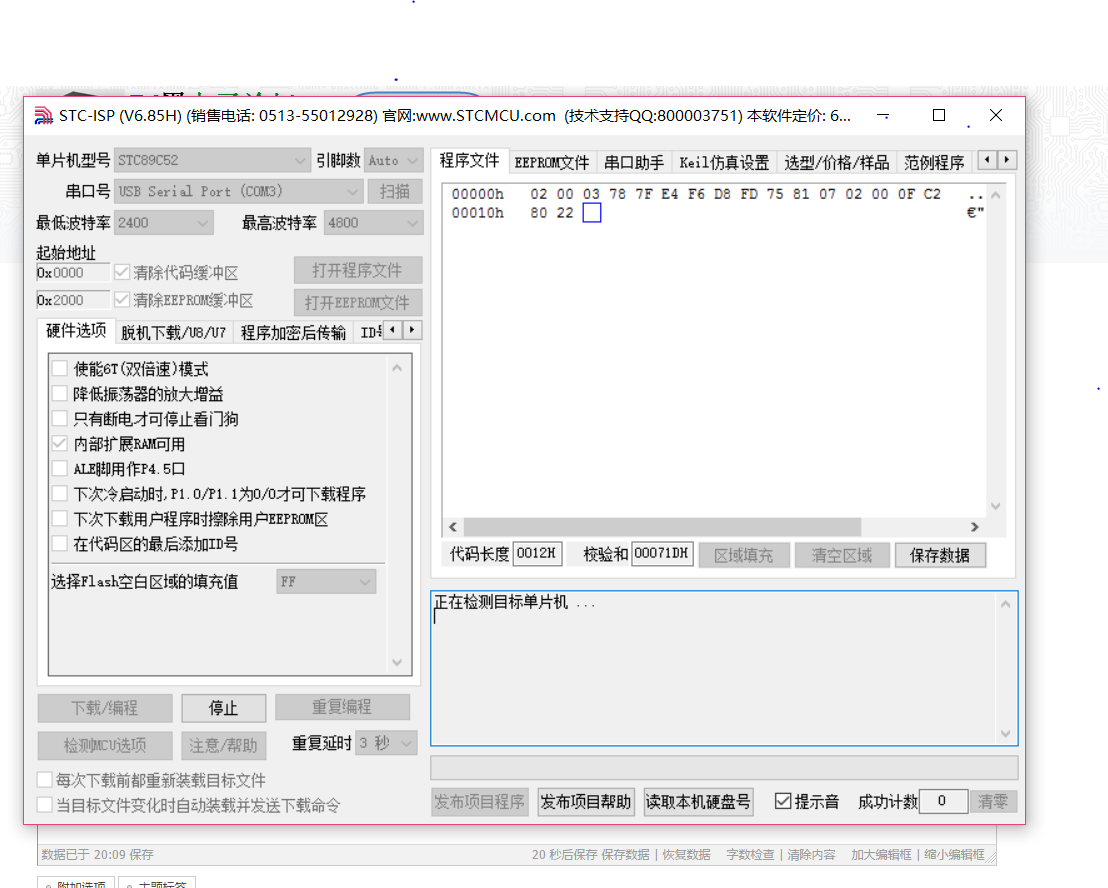This screenshot has width=1108, height=888.
Task: Click EEPROM address 0x2000 field
Action: tap(73, 300)
